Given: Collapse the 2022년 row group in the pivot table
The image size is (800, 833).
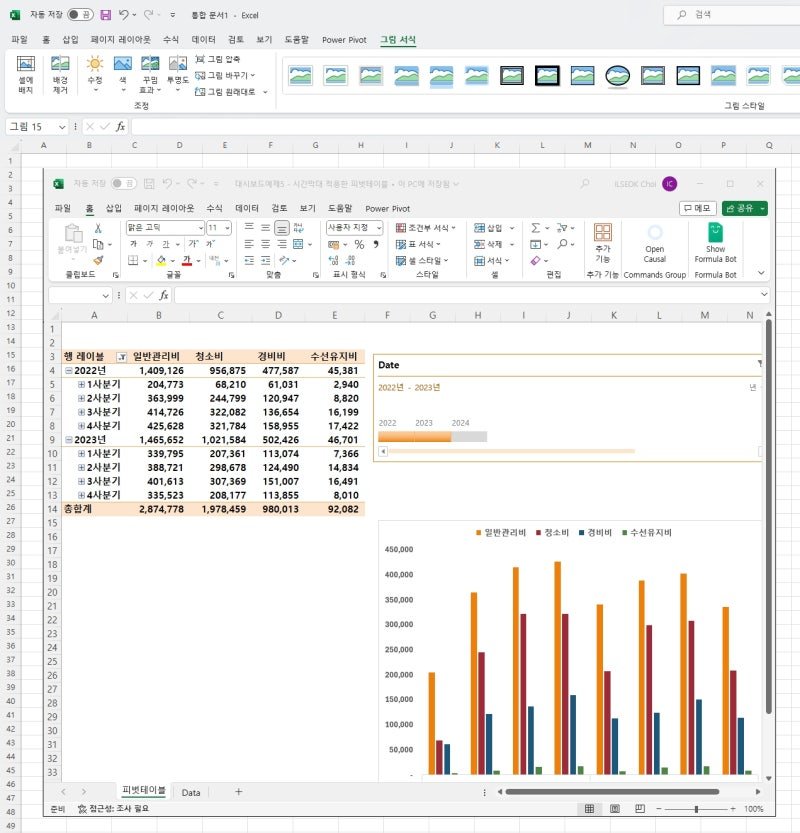Looking at the screenshot, I should click(69, 370).
